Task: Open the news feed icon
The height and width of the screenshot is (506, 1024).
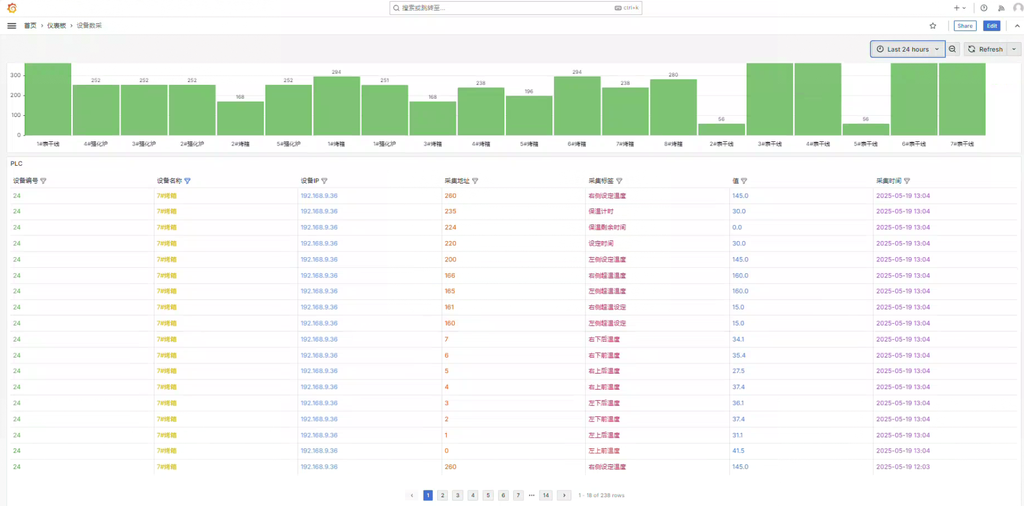Action: [x=1001, y=8]
